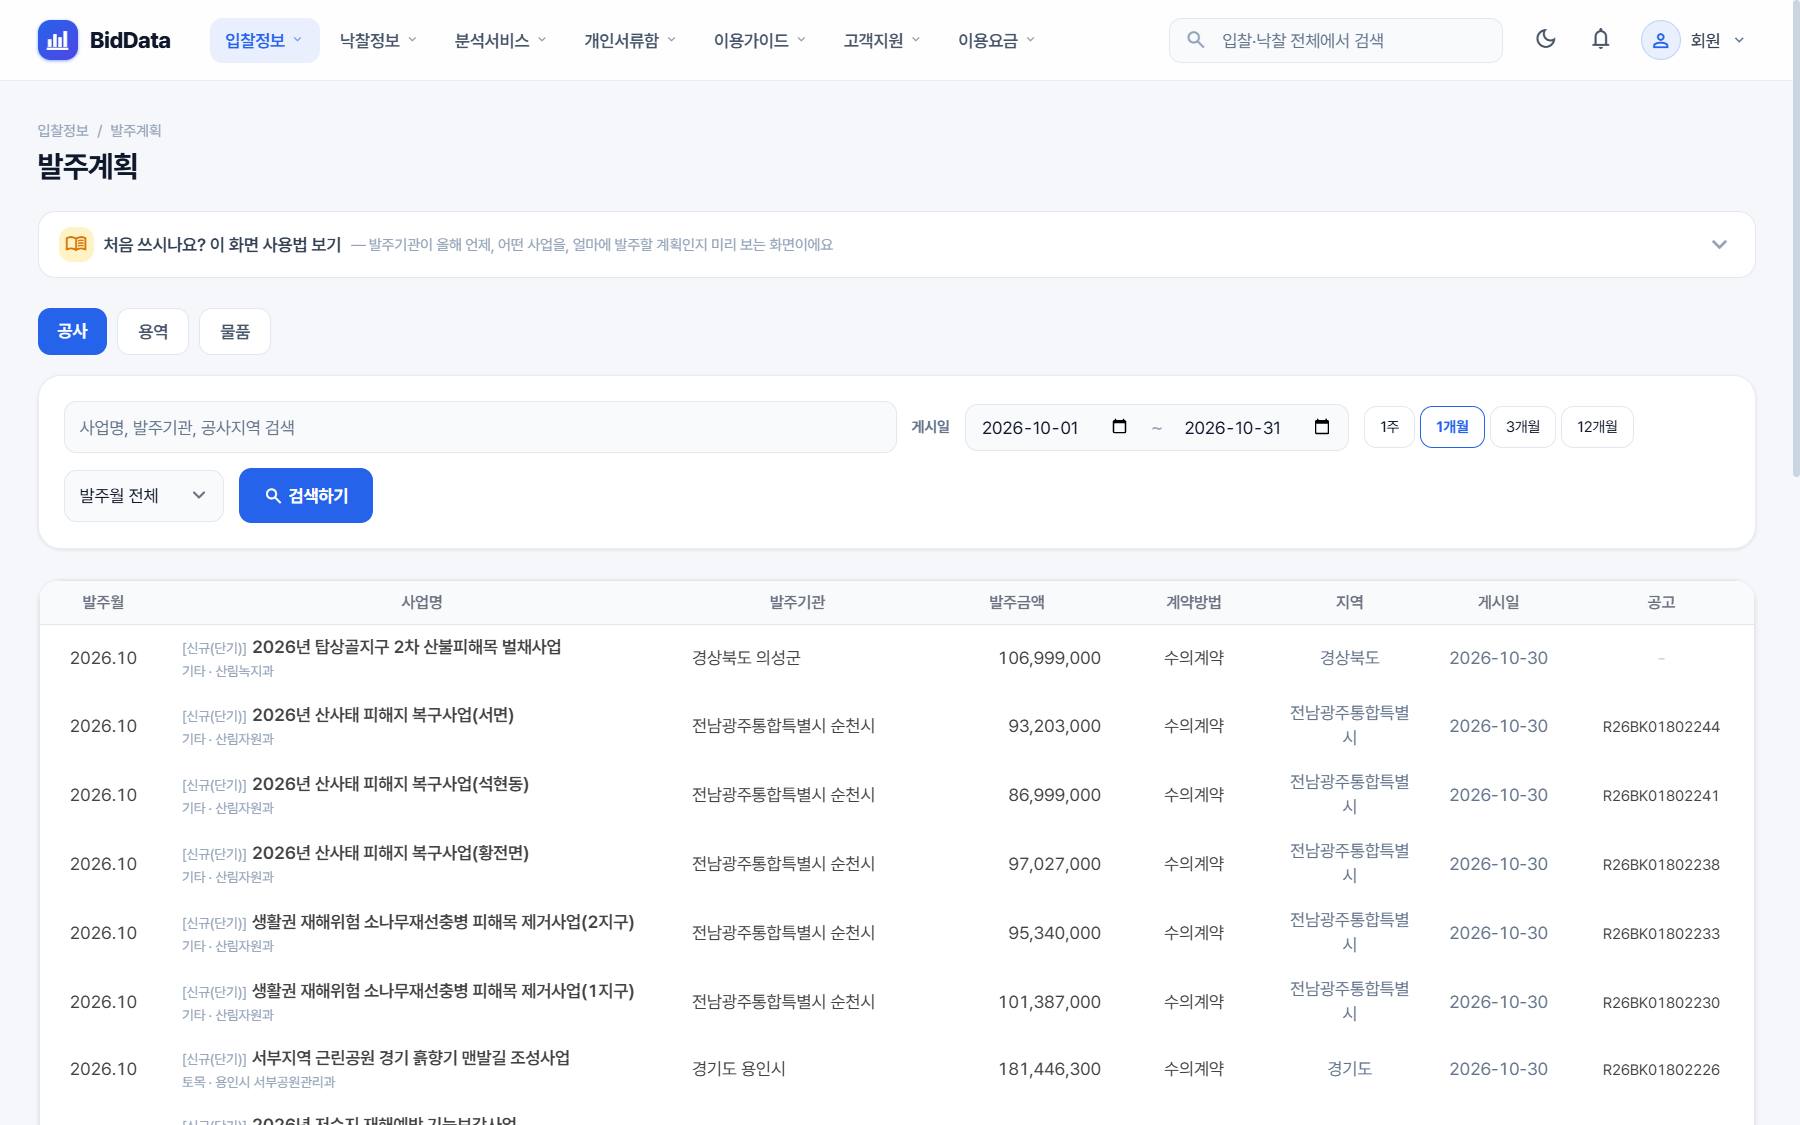Open the 낙찰정보 menu
Viewport: 1800px width, 1125px height.
378,40
